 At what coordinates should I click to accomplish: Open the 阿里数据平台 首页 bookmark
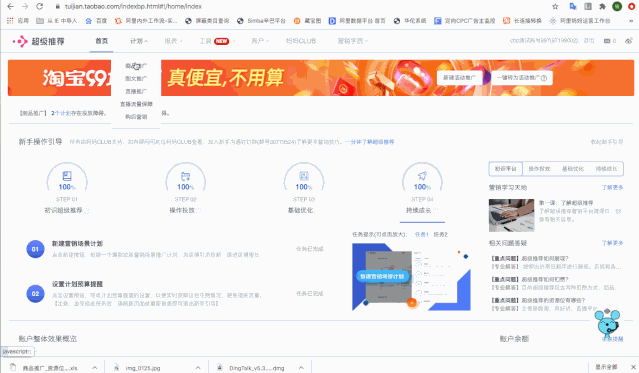coord(357,21)
